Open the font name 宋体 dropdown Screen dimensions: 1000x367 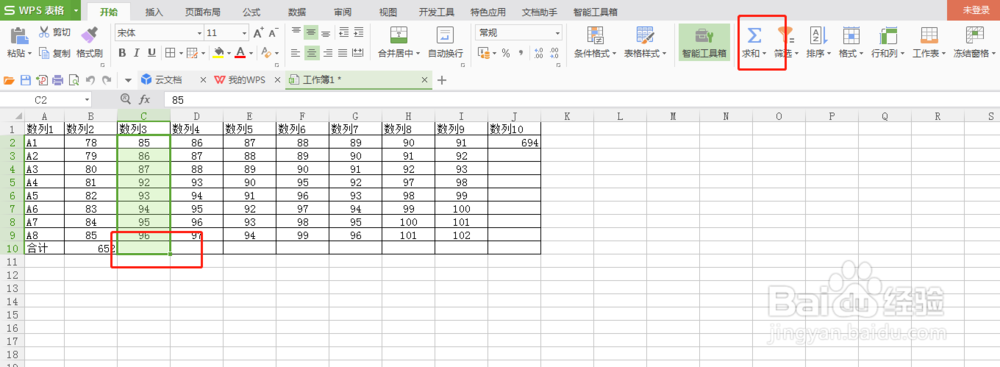coord(200,33)
